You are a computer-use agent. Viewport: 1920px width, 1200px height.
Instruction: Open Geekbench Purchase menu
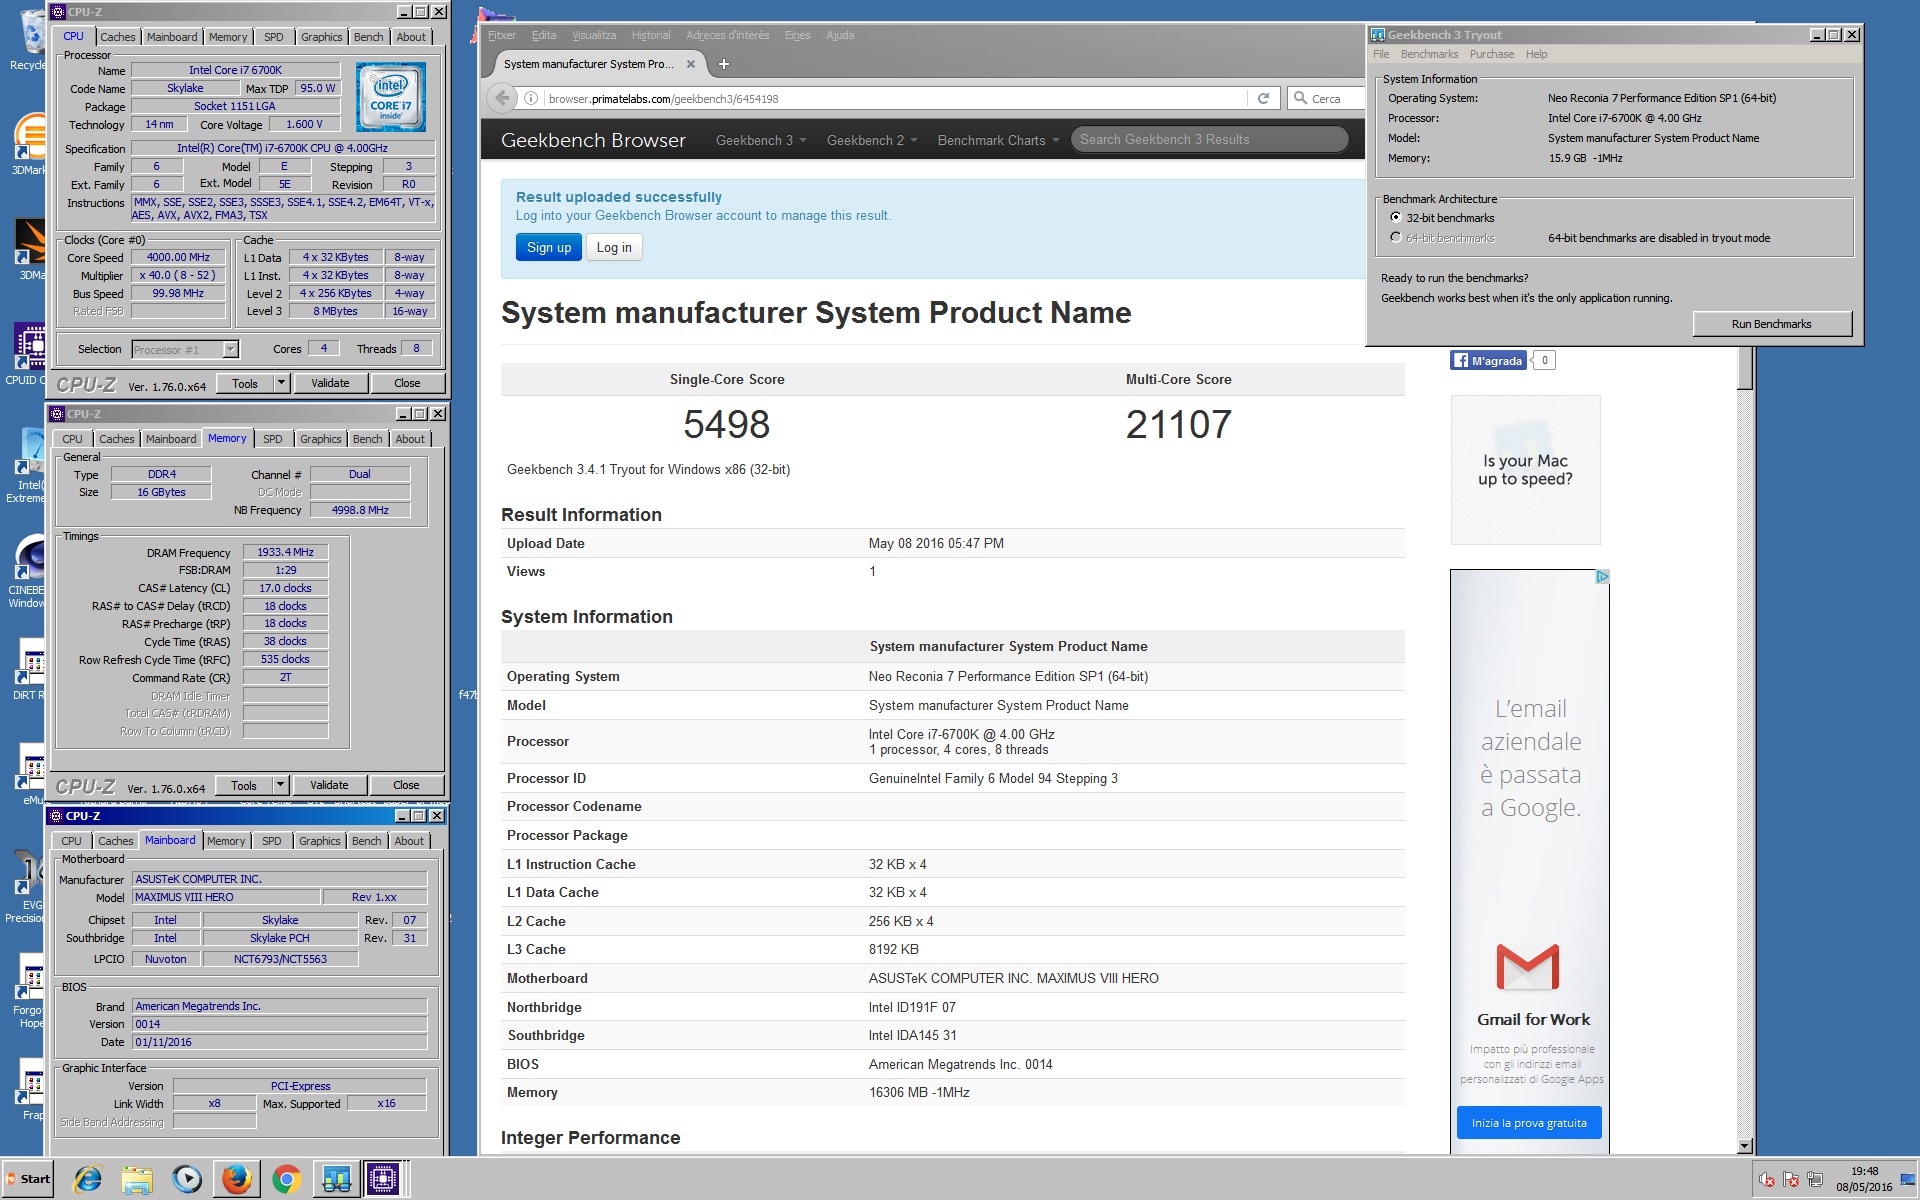[x=1491, y=54]
